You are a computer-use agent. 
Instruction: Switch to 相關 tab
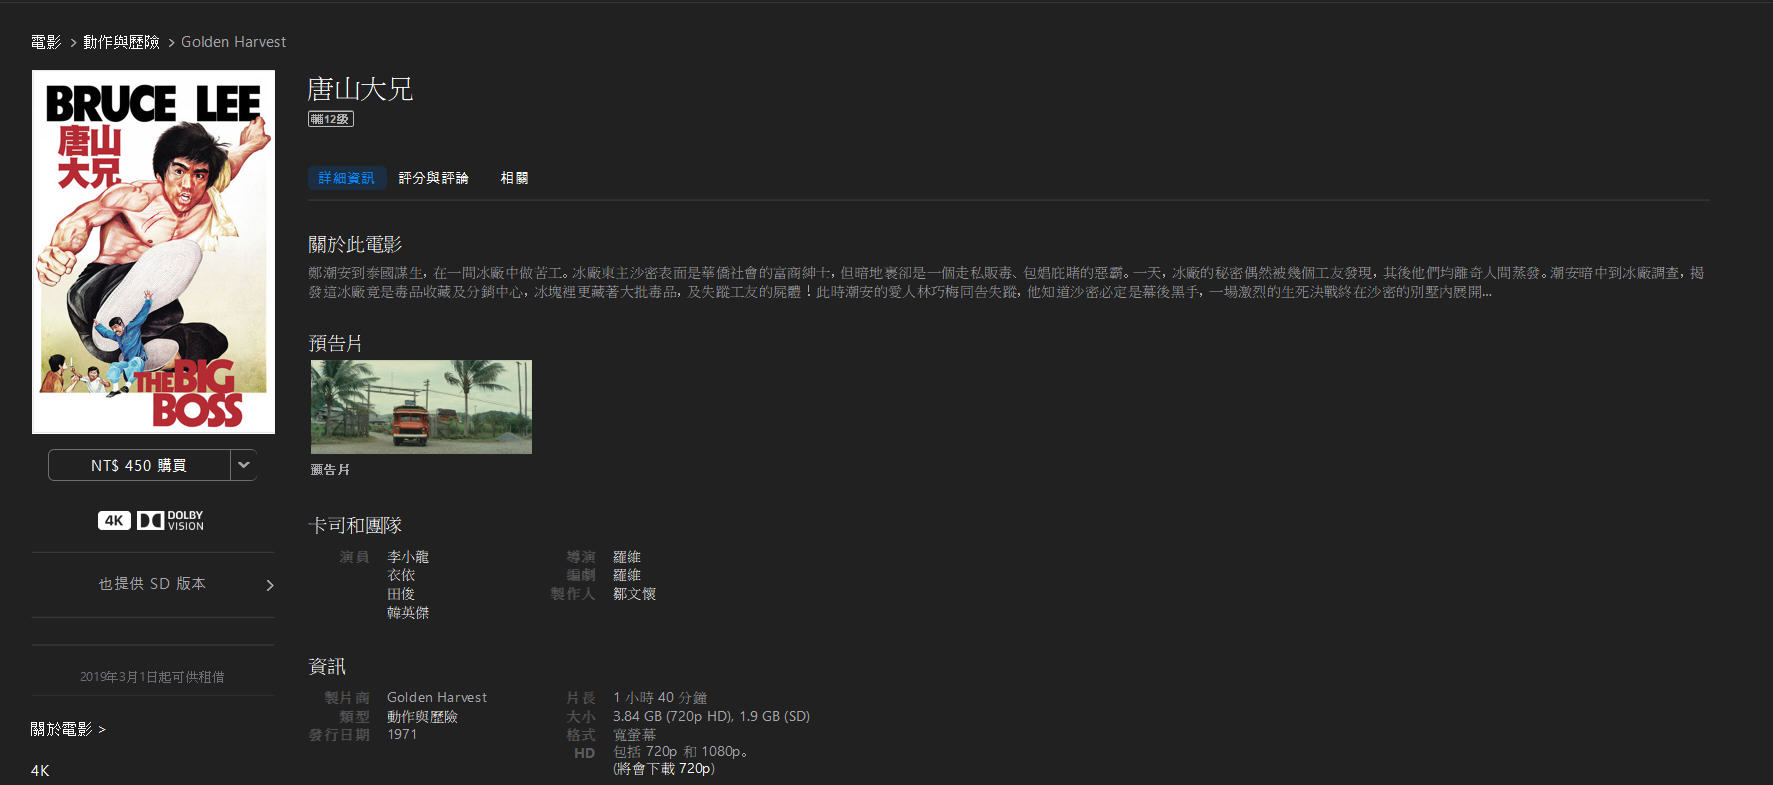coord(514,178)
